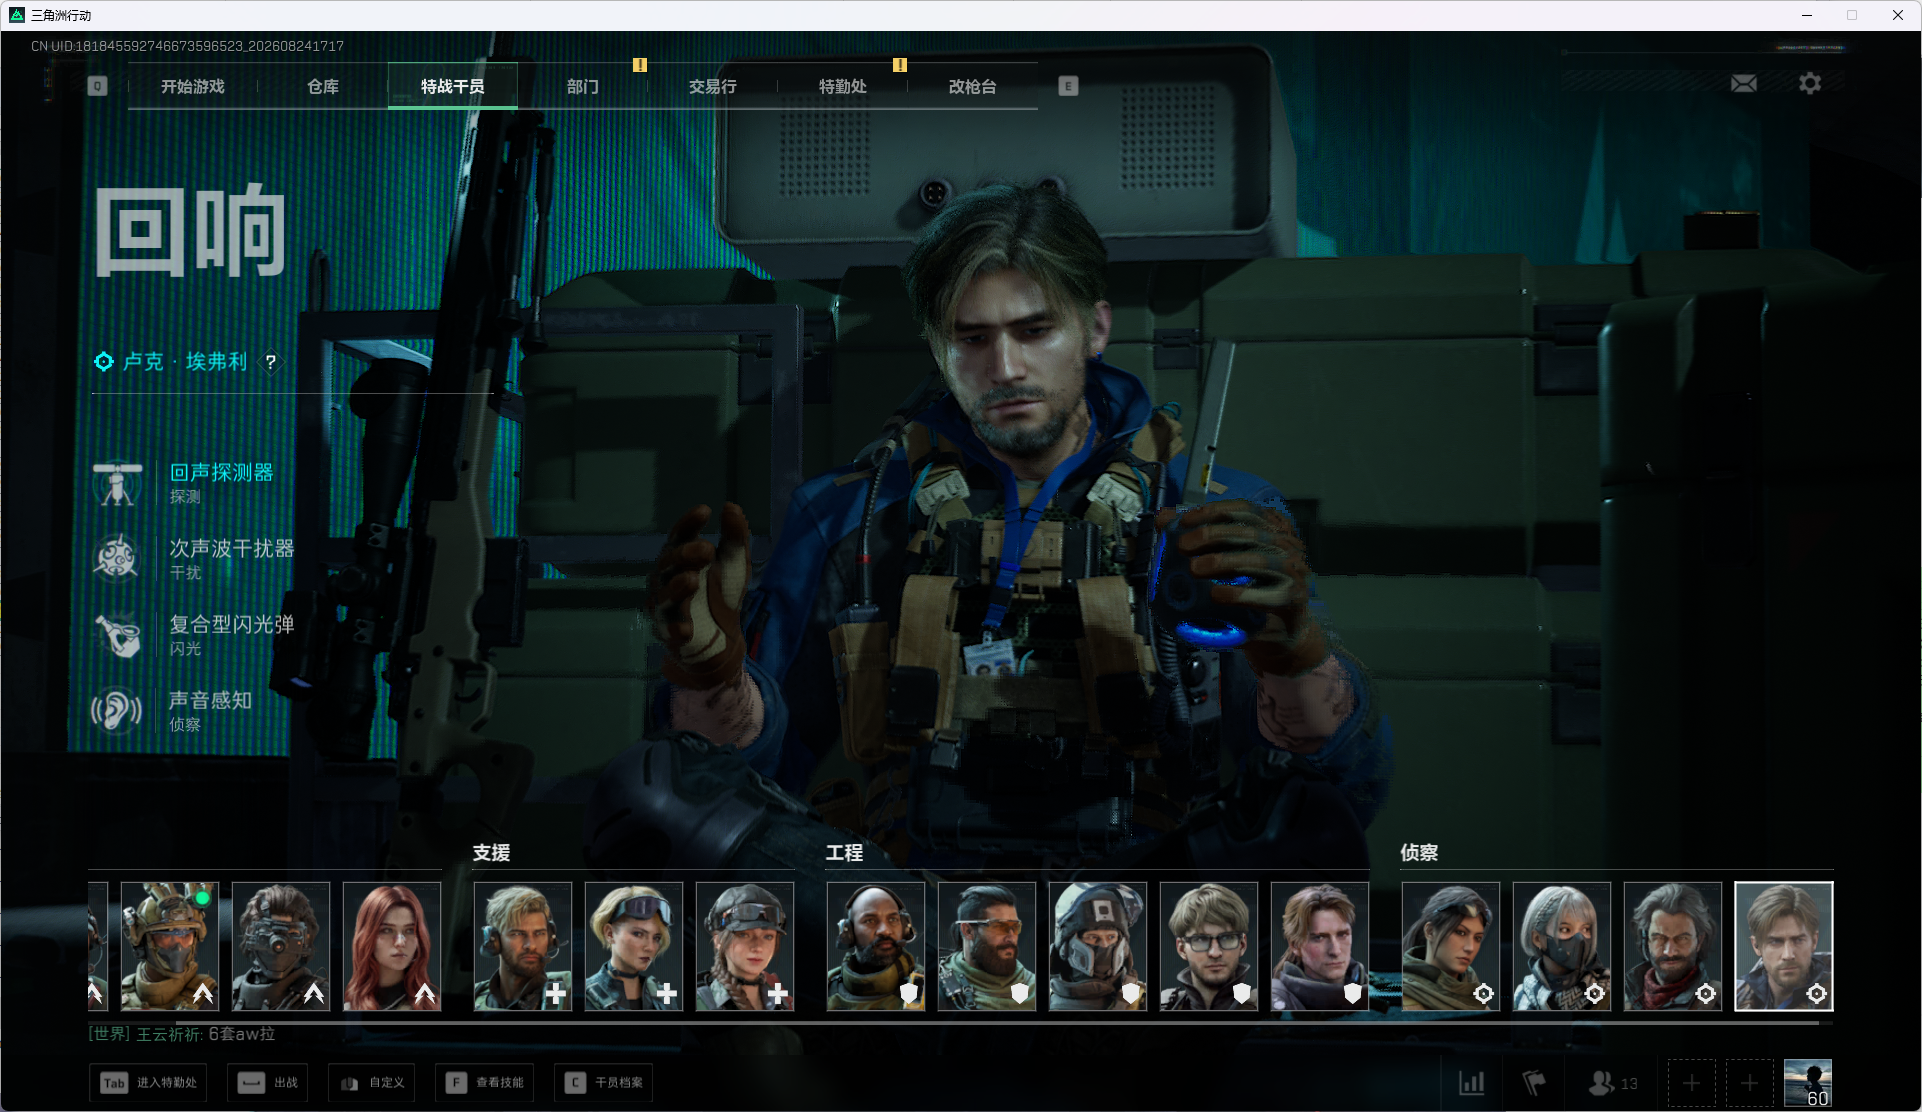The image size is (1922, 1112).
Task: Switch to the 仓库 tab
Action: (323, 87)
